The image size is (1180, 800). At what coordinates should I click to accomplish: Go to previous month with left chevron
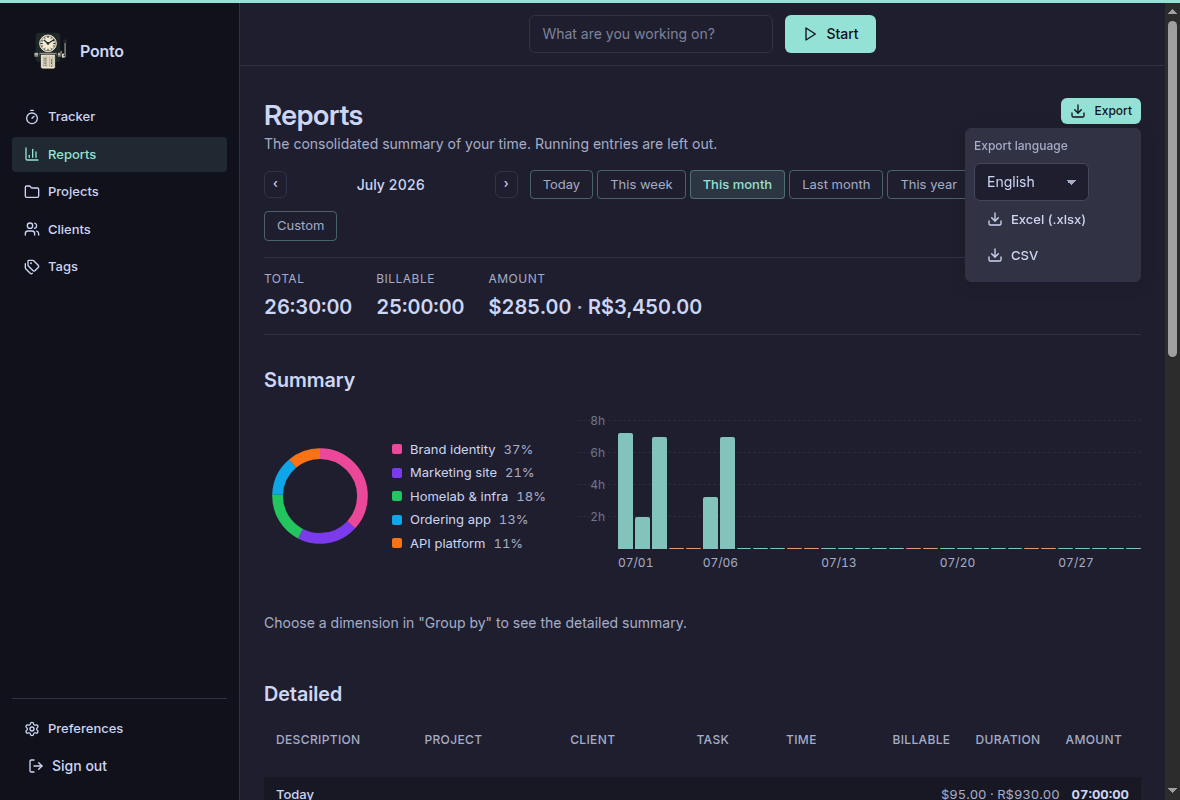click(275, 184)
